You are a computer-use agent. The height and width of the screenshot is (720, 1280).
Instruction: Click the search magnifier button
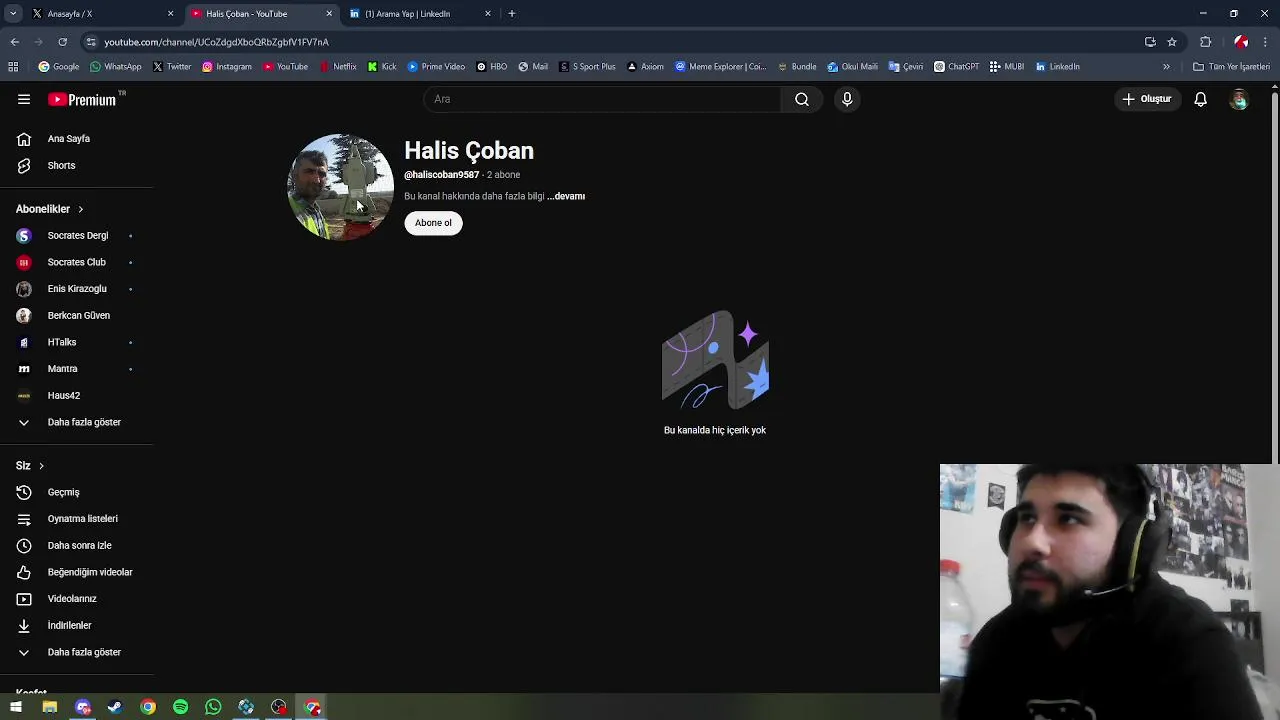click(x=801, y=99)
